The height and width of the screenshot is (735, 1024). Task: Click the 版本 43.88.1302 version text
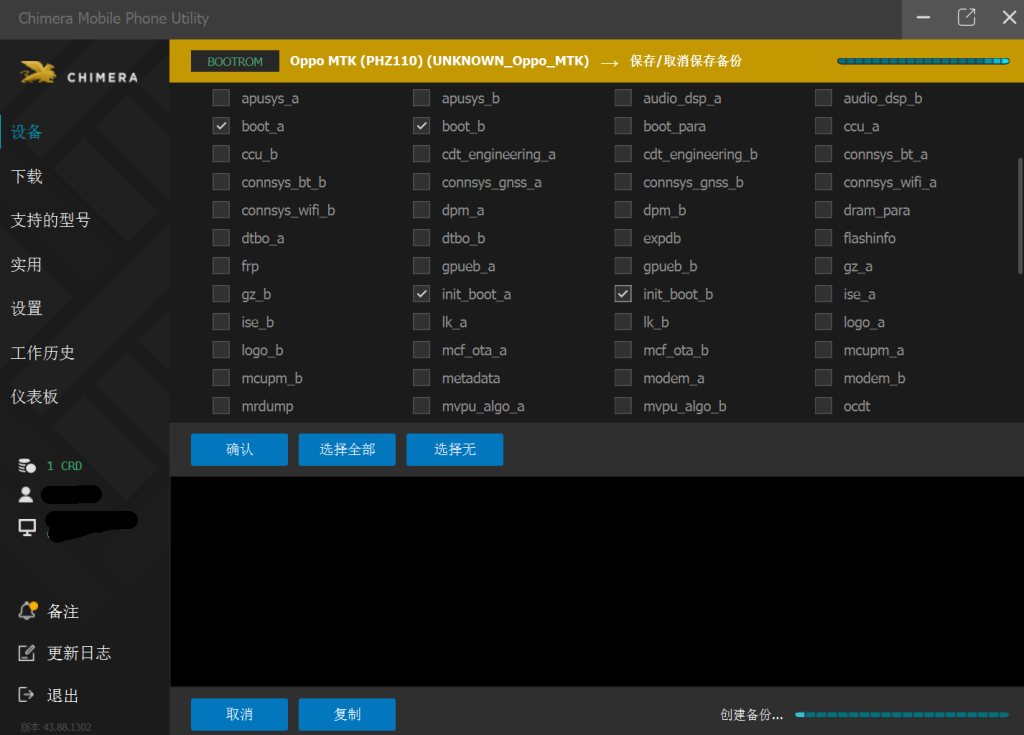56,727
